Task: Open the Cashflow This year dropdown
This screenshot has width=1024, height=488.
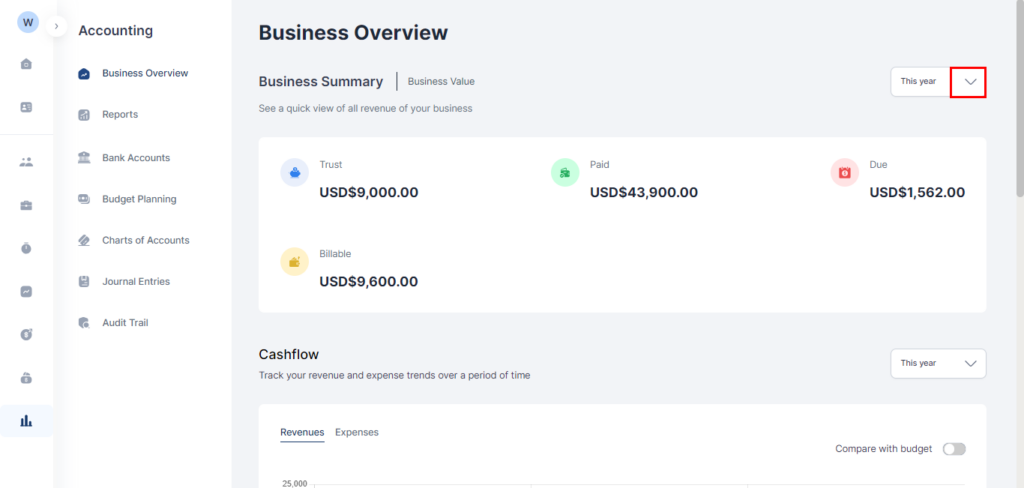Action: [937, 364]
